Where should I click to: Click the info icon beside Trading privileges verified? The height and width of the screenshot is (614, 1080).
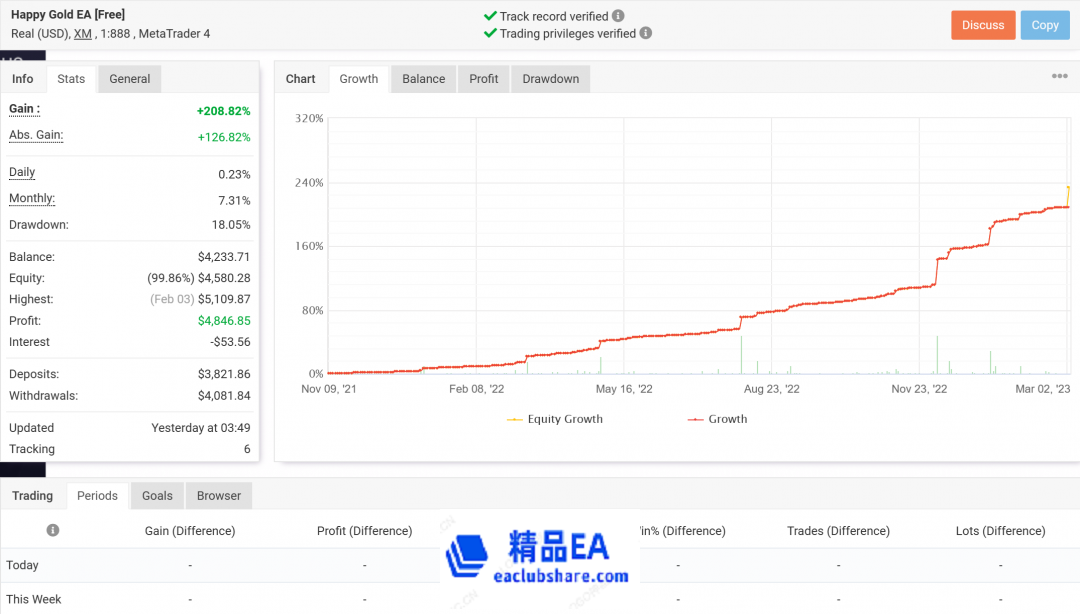[x=645, y=33]
